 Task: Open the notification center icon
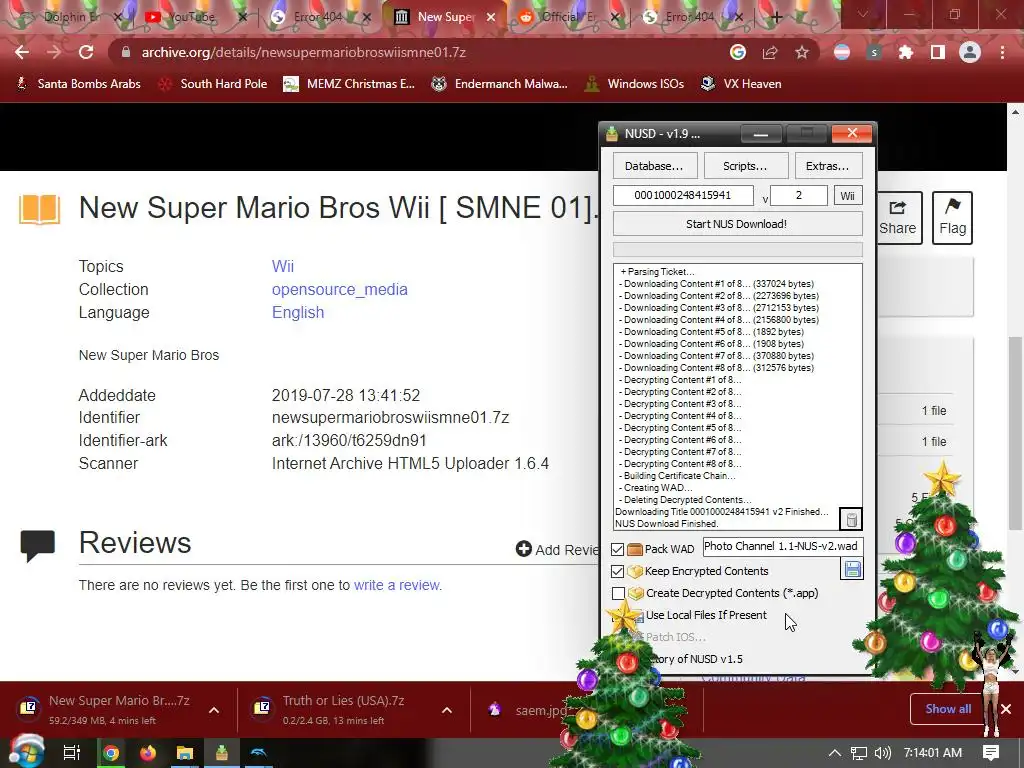click(x=991, y=753)
